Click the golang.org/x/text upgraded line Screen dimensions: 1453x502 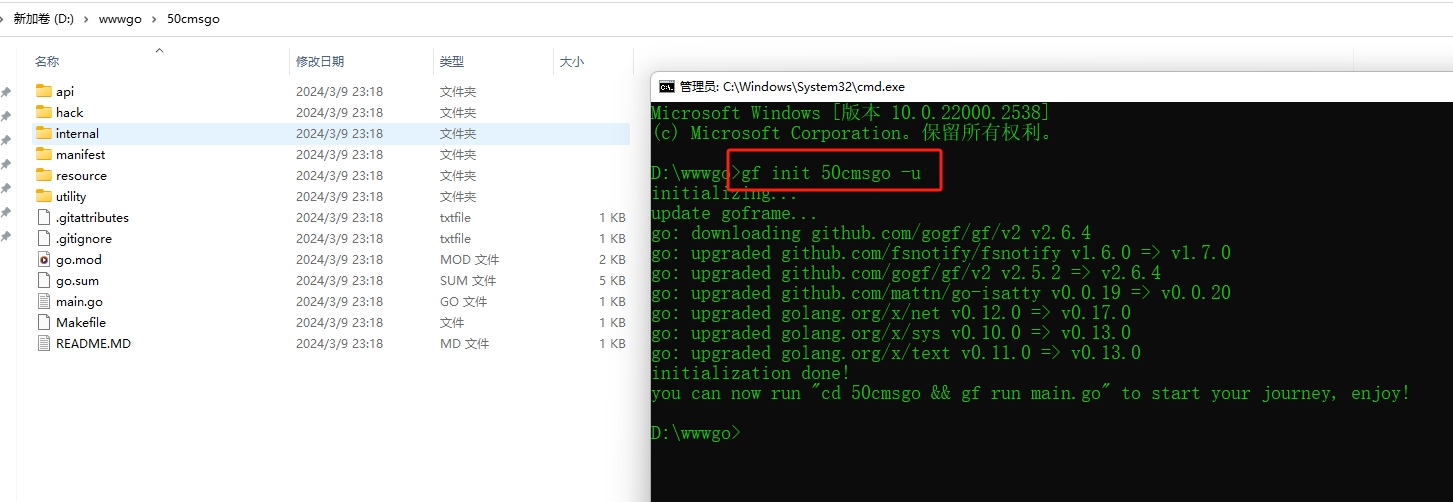click(896, 353)
